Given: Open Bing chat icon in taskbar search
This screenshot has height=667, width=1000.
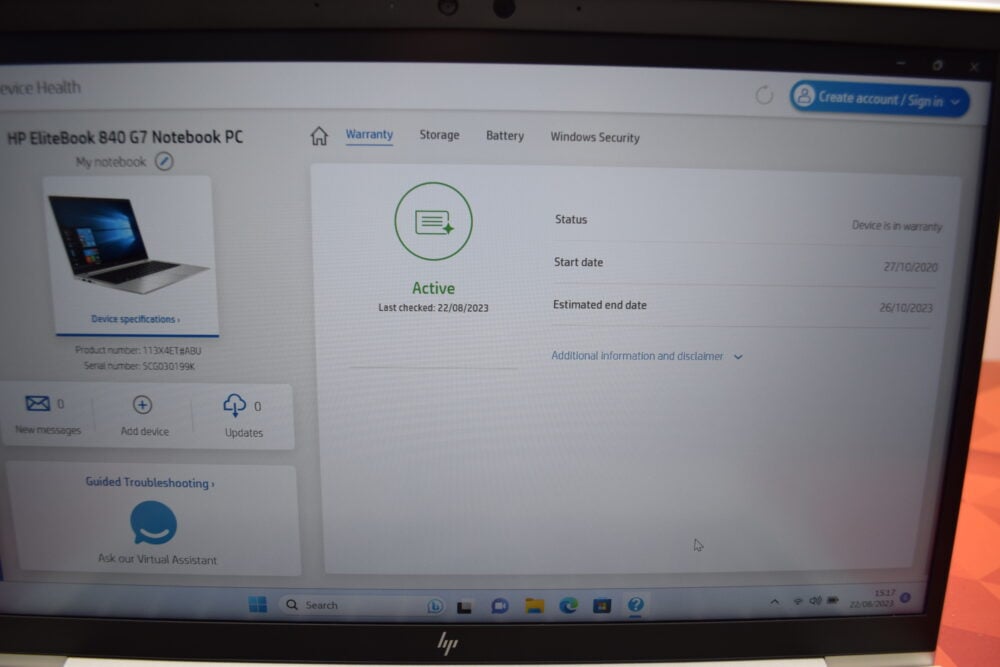Looking at the screenshot, I should point(435,606).
